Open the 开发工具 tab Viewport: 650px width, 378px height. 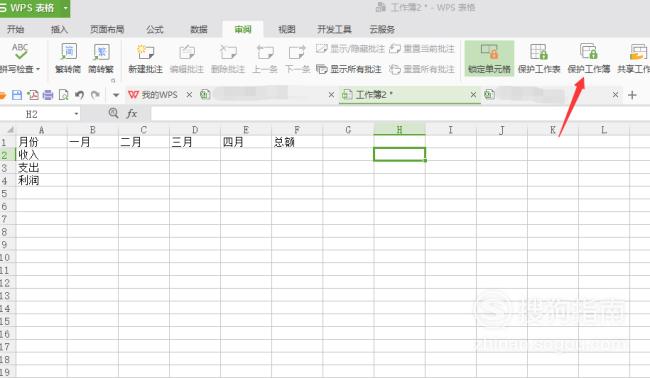click(x=334, y=29)
